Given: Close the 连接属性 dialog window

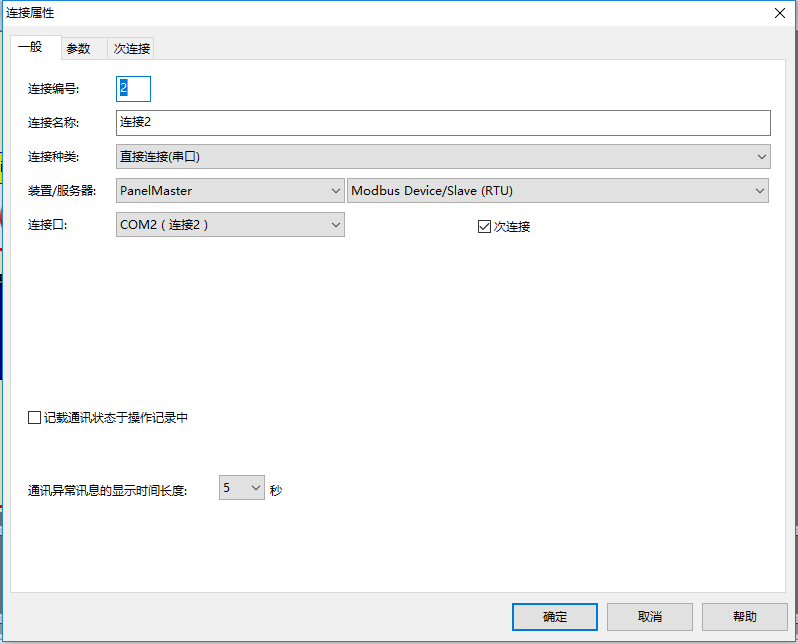Looking at the screenshot, I should pos(779,13).
